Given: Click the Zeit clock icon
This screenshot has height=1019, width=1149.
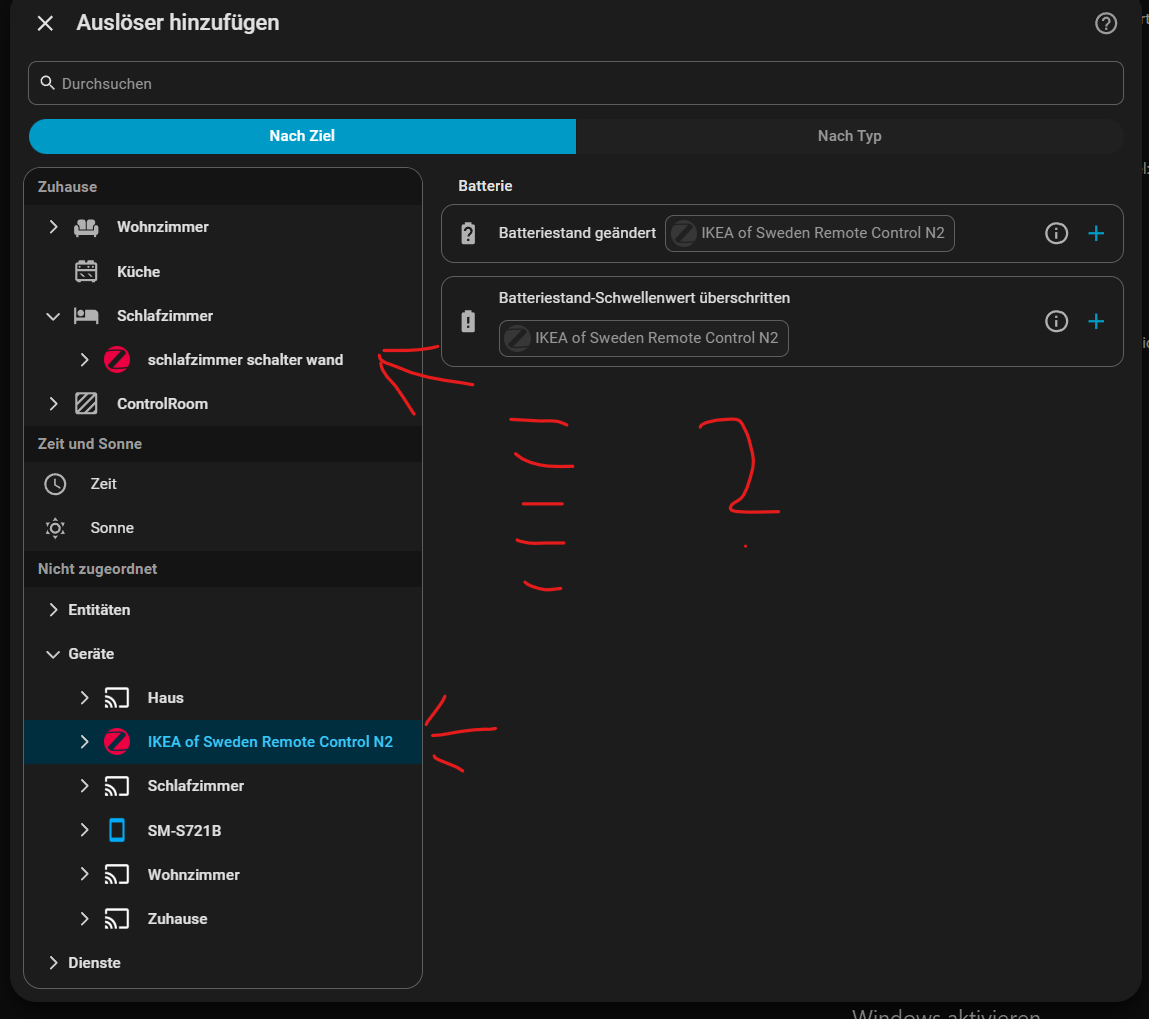Looking at the screenshot, I should tap(55, 484).
